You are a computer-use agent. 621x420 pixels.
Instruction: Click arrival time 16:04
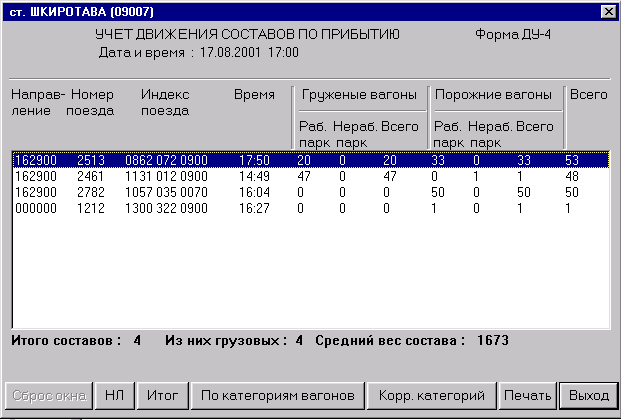(x=254, y=192)
